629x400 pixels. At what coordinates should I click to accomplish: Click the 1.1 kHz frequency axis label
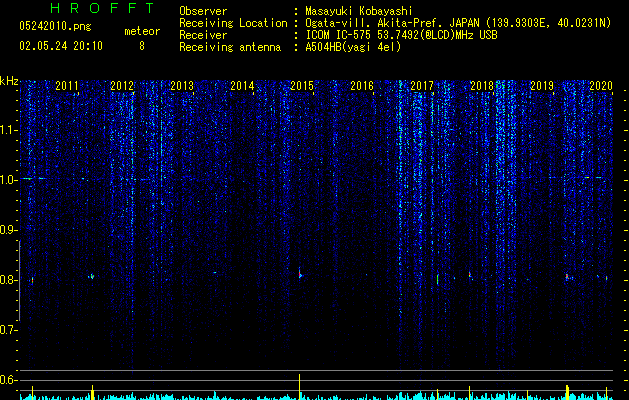click(9, 130)
